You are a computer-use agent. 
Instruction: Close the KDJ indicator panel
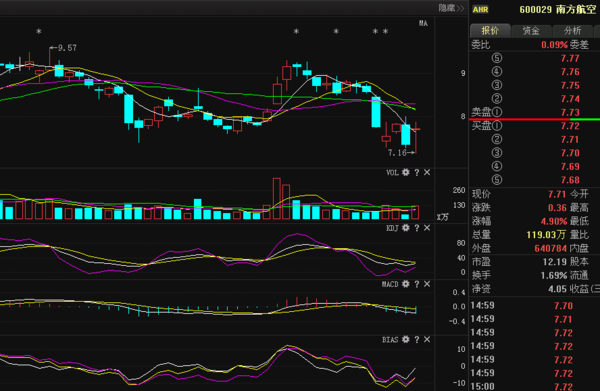(427, 228)
